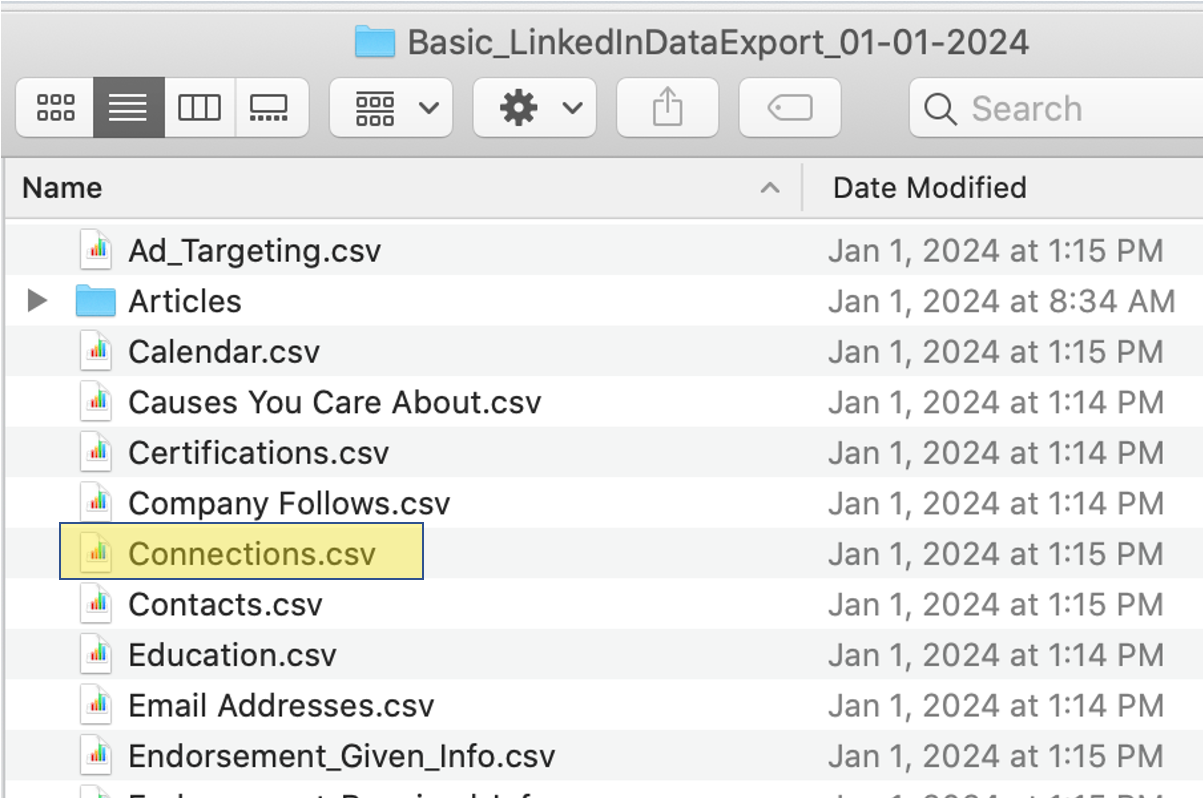Expand the Articles folder disclosure triangle
The height and width of the screenshot is (800, 1204).
click(37, 300)
